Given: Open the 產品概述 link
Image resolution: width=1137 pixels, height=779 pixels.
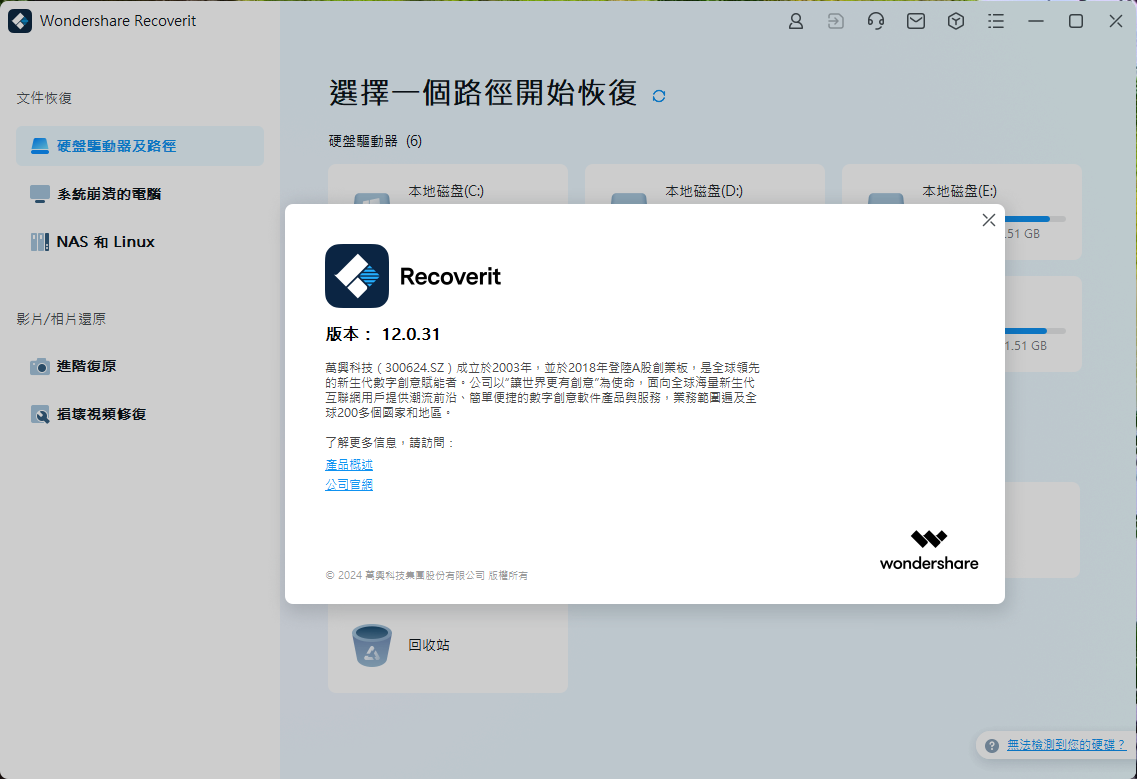Looking at the screenshot, I should tap(349, 465).
